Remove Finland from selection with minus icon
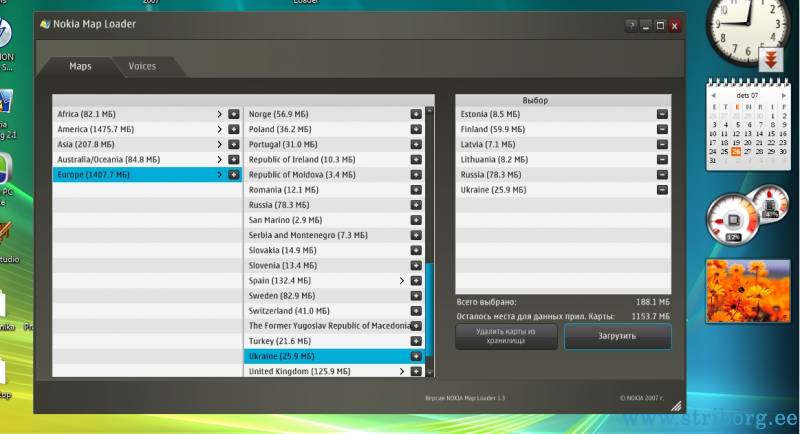This screenshot has width=800, height=434. (662, 130)
